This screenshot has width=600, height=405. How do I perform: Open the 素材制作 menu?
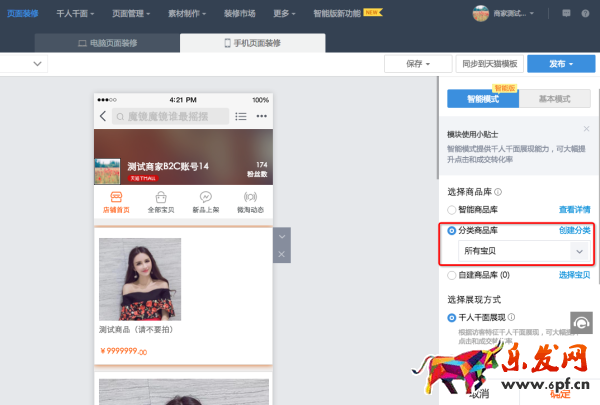click(x=187, y=14)
